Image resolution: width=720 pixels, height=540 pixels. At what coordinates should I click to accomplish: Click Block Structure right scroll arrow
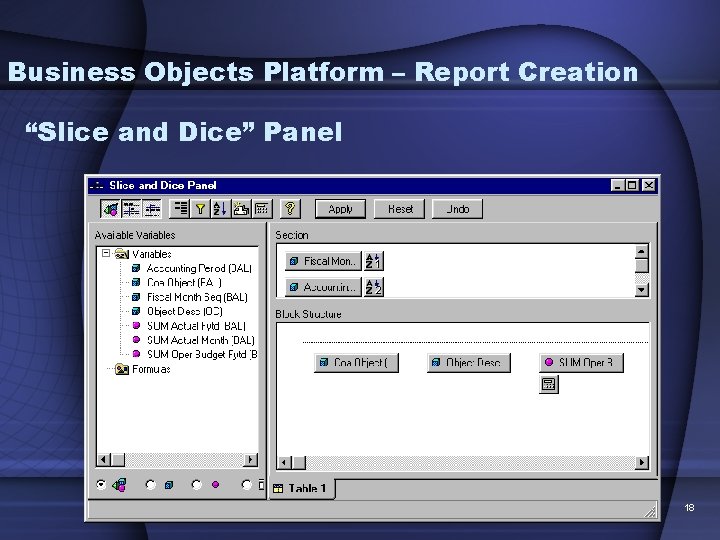click(x=641, y=462)
